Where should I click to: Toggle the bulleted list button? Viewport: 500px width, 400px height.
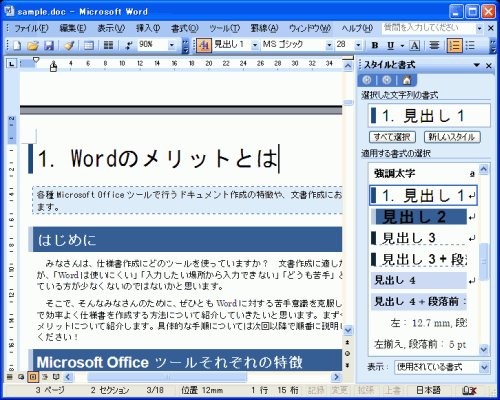coord(470,45)
